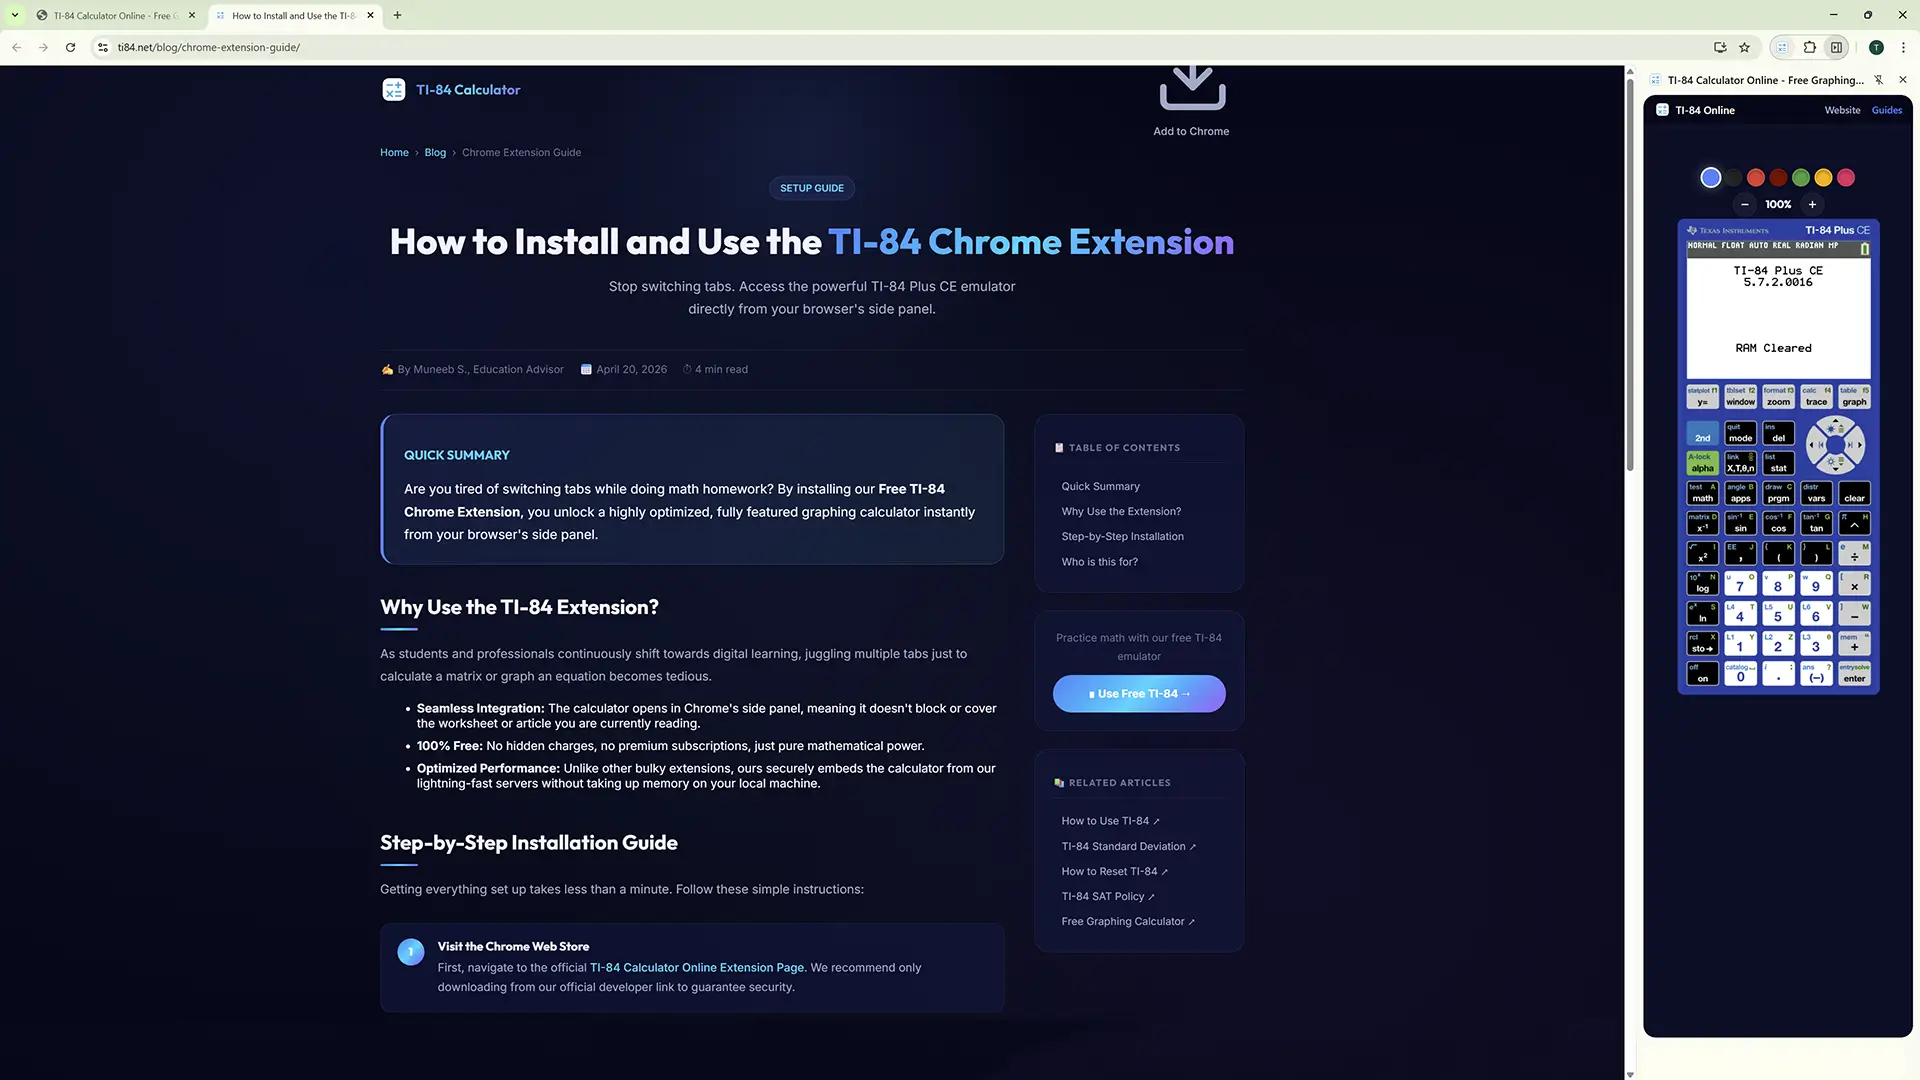This screenshot has height=1080, width=1920.
Task: Select the black calculator color swatch
Action: click(1733, 178)
